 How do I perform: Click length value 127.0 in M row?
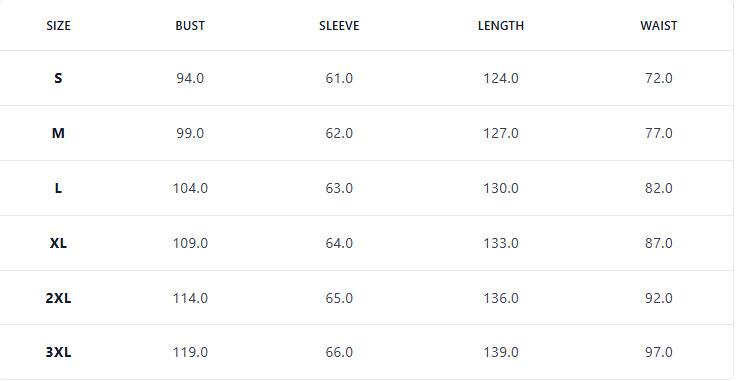[x=501, y=133]
